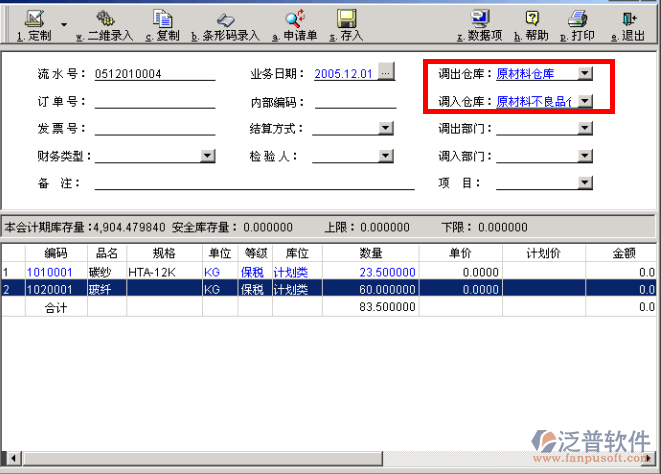This screenshot has width=661, height=474.
Task: Click the 条形码录入 barcode entry icon
Action: pos(225,19)
